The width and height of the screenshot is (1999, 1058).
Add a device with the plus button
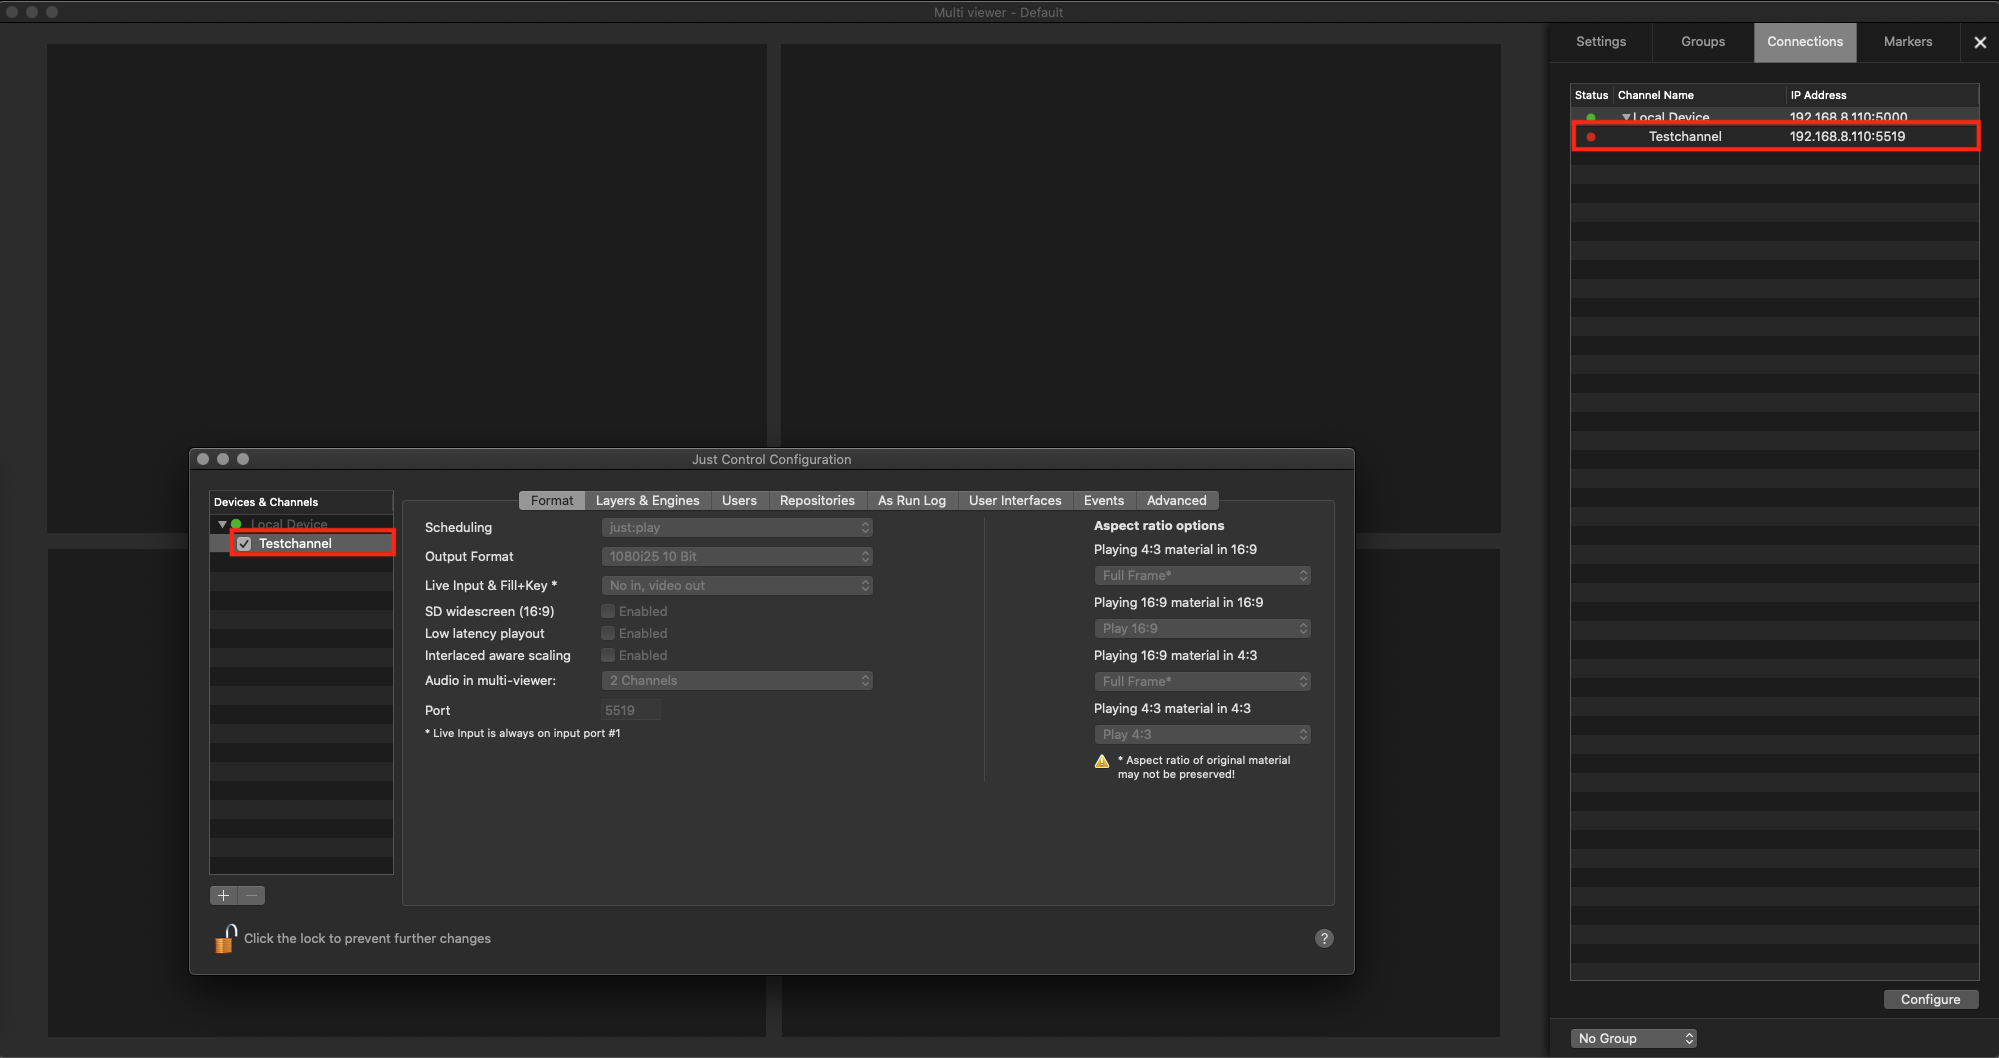223,896
